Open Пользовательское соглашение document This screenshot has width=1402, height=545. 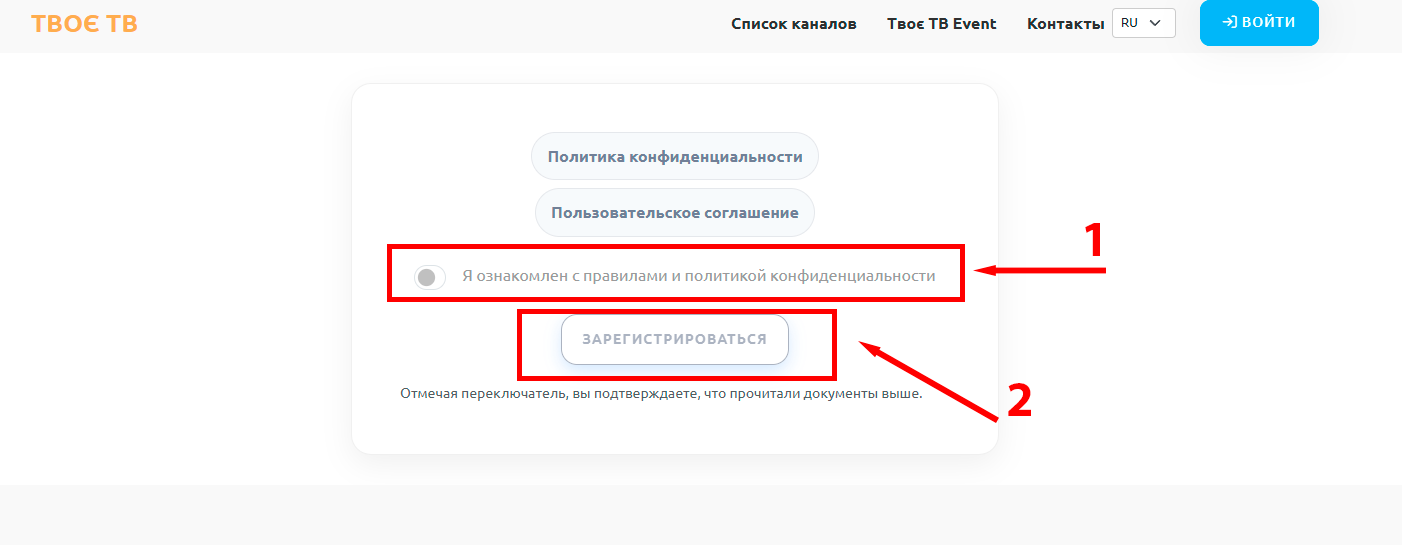675,213
